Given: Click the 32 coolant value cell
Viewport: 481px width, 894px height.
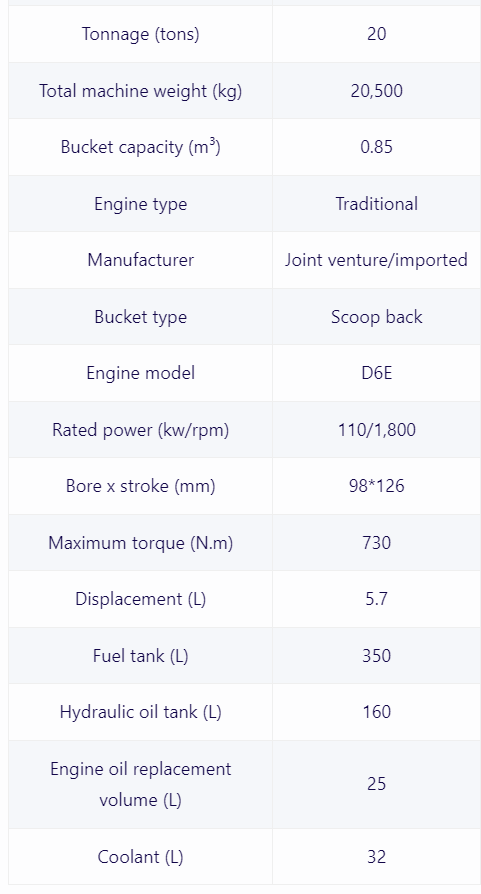Looking at the screenshot, I should tap(376, 857).
